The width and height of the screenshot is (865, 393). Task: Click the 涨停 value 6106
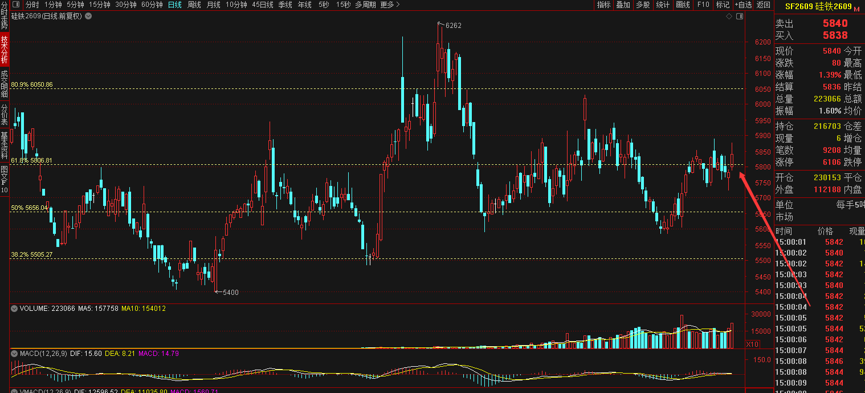pos(832,162)
